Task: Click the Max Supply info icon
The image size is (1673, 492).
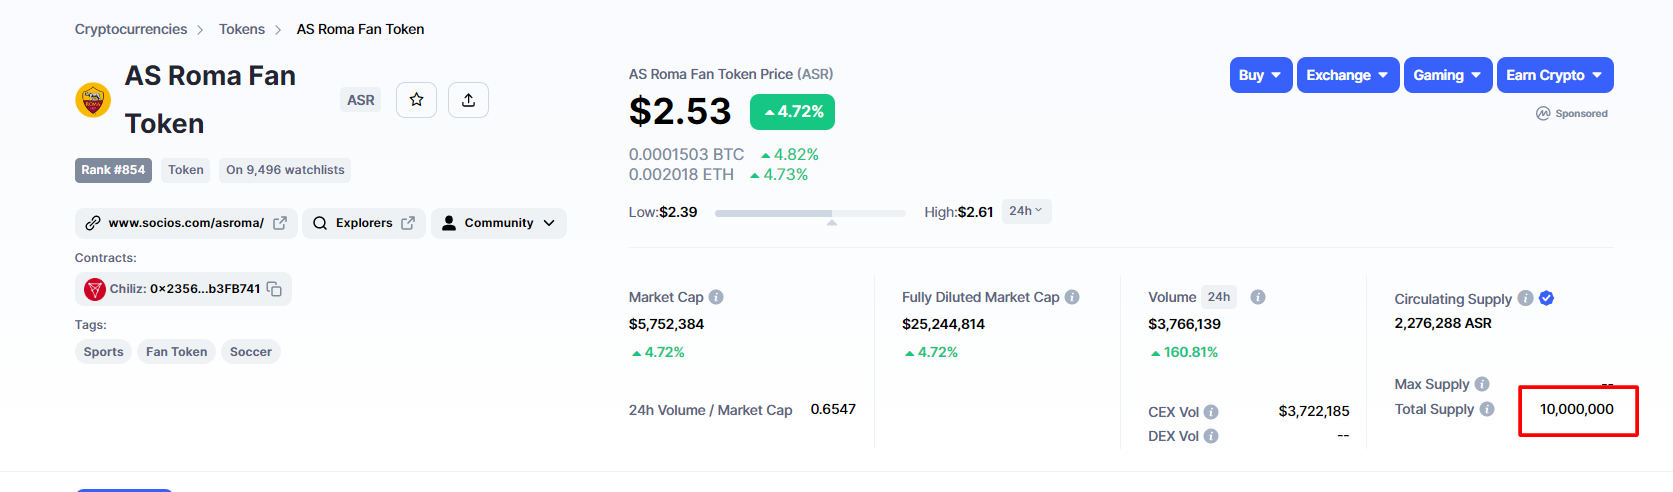Action: [1482, 384]
